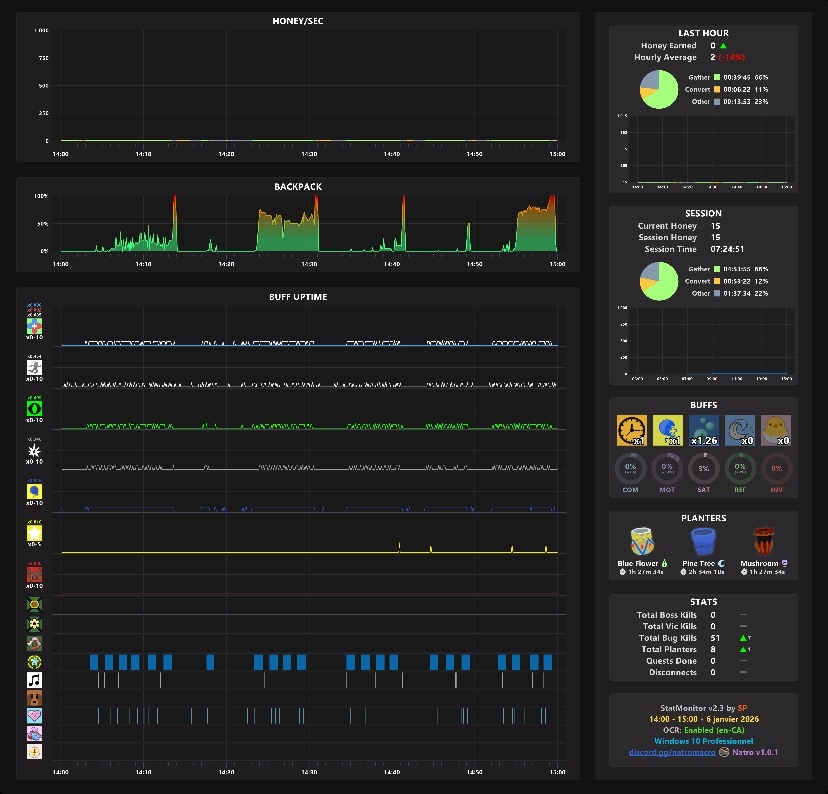Click the SAT circular progress gauge
This screenshot has width=828, height=794.
pos(703,468)
